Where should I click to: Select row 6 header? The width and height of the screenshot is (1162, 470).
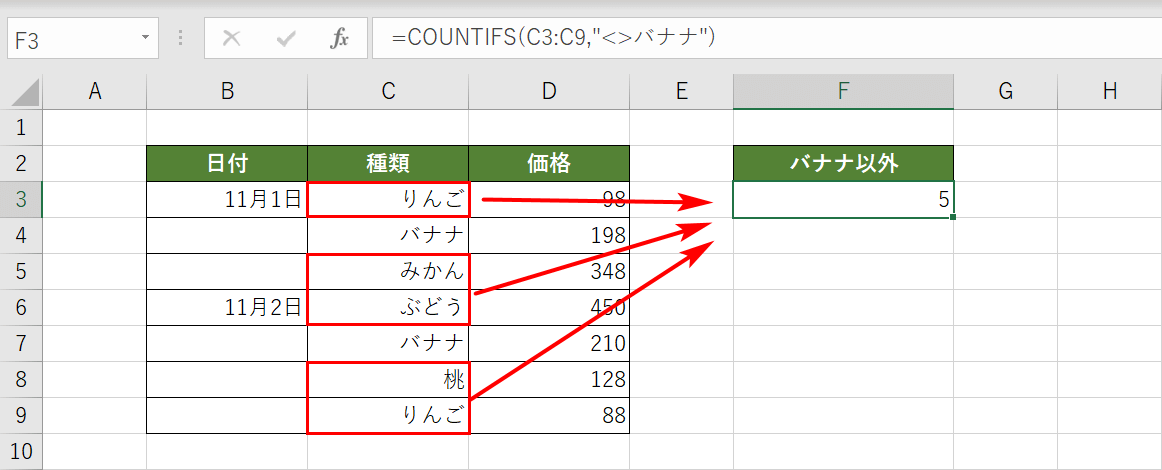(x=21, y=307)
